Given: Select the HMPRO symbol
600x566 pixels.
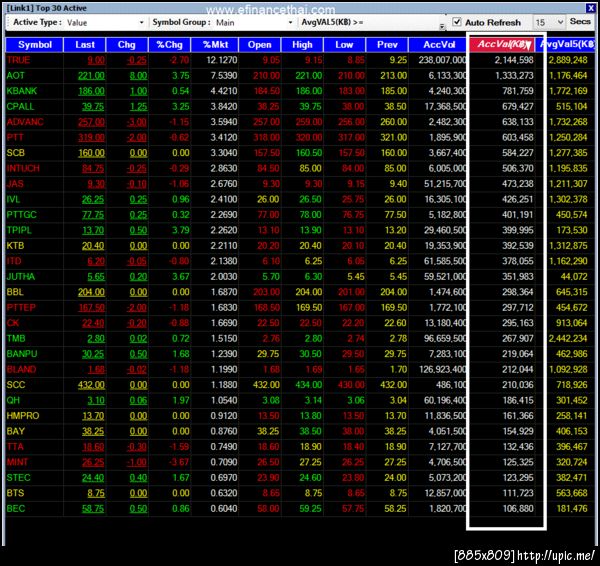Looking at the screenshot, I should click(23, 416).
